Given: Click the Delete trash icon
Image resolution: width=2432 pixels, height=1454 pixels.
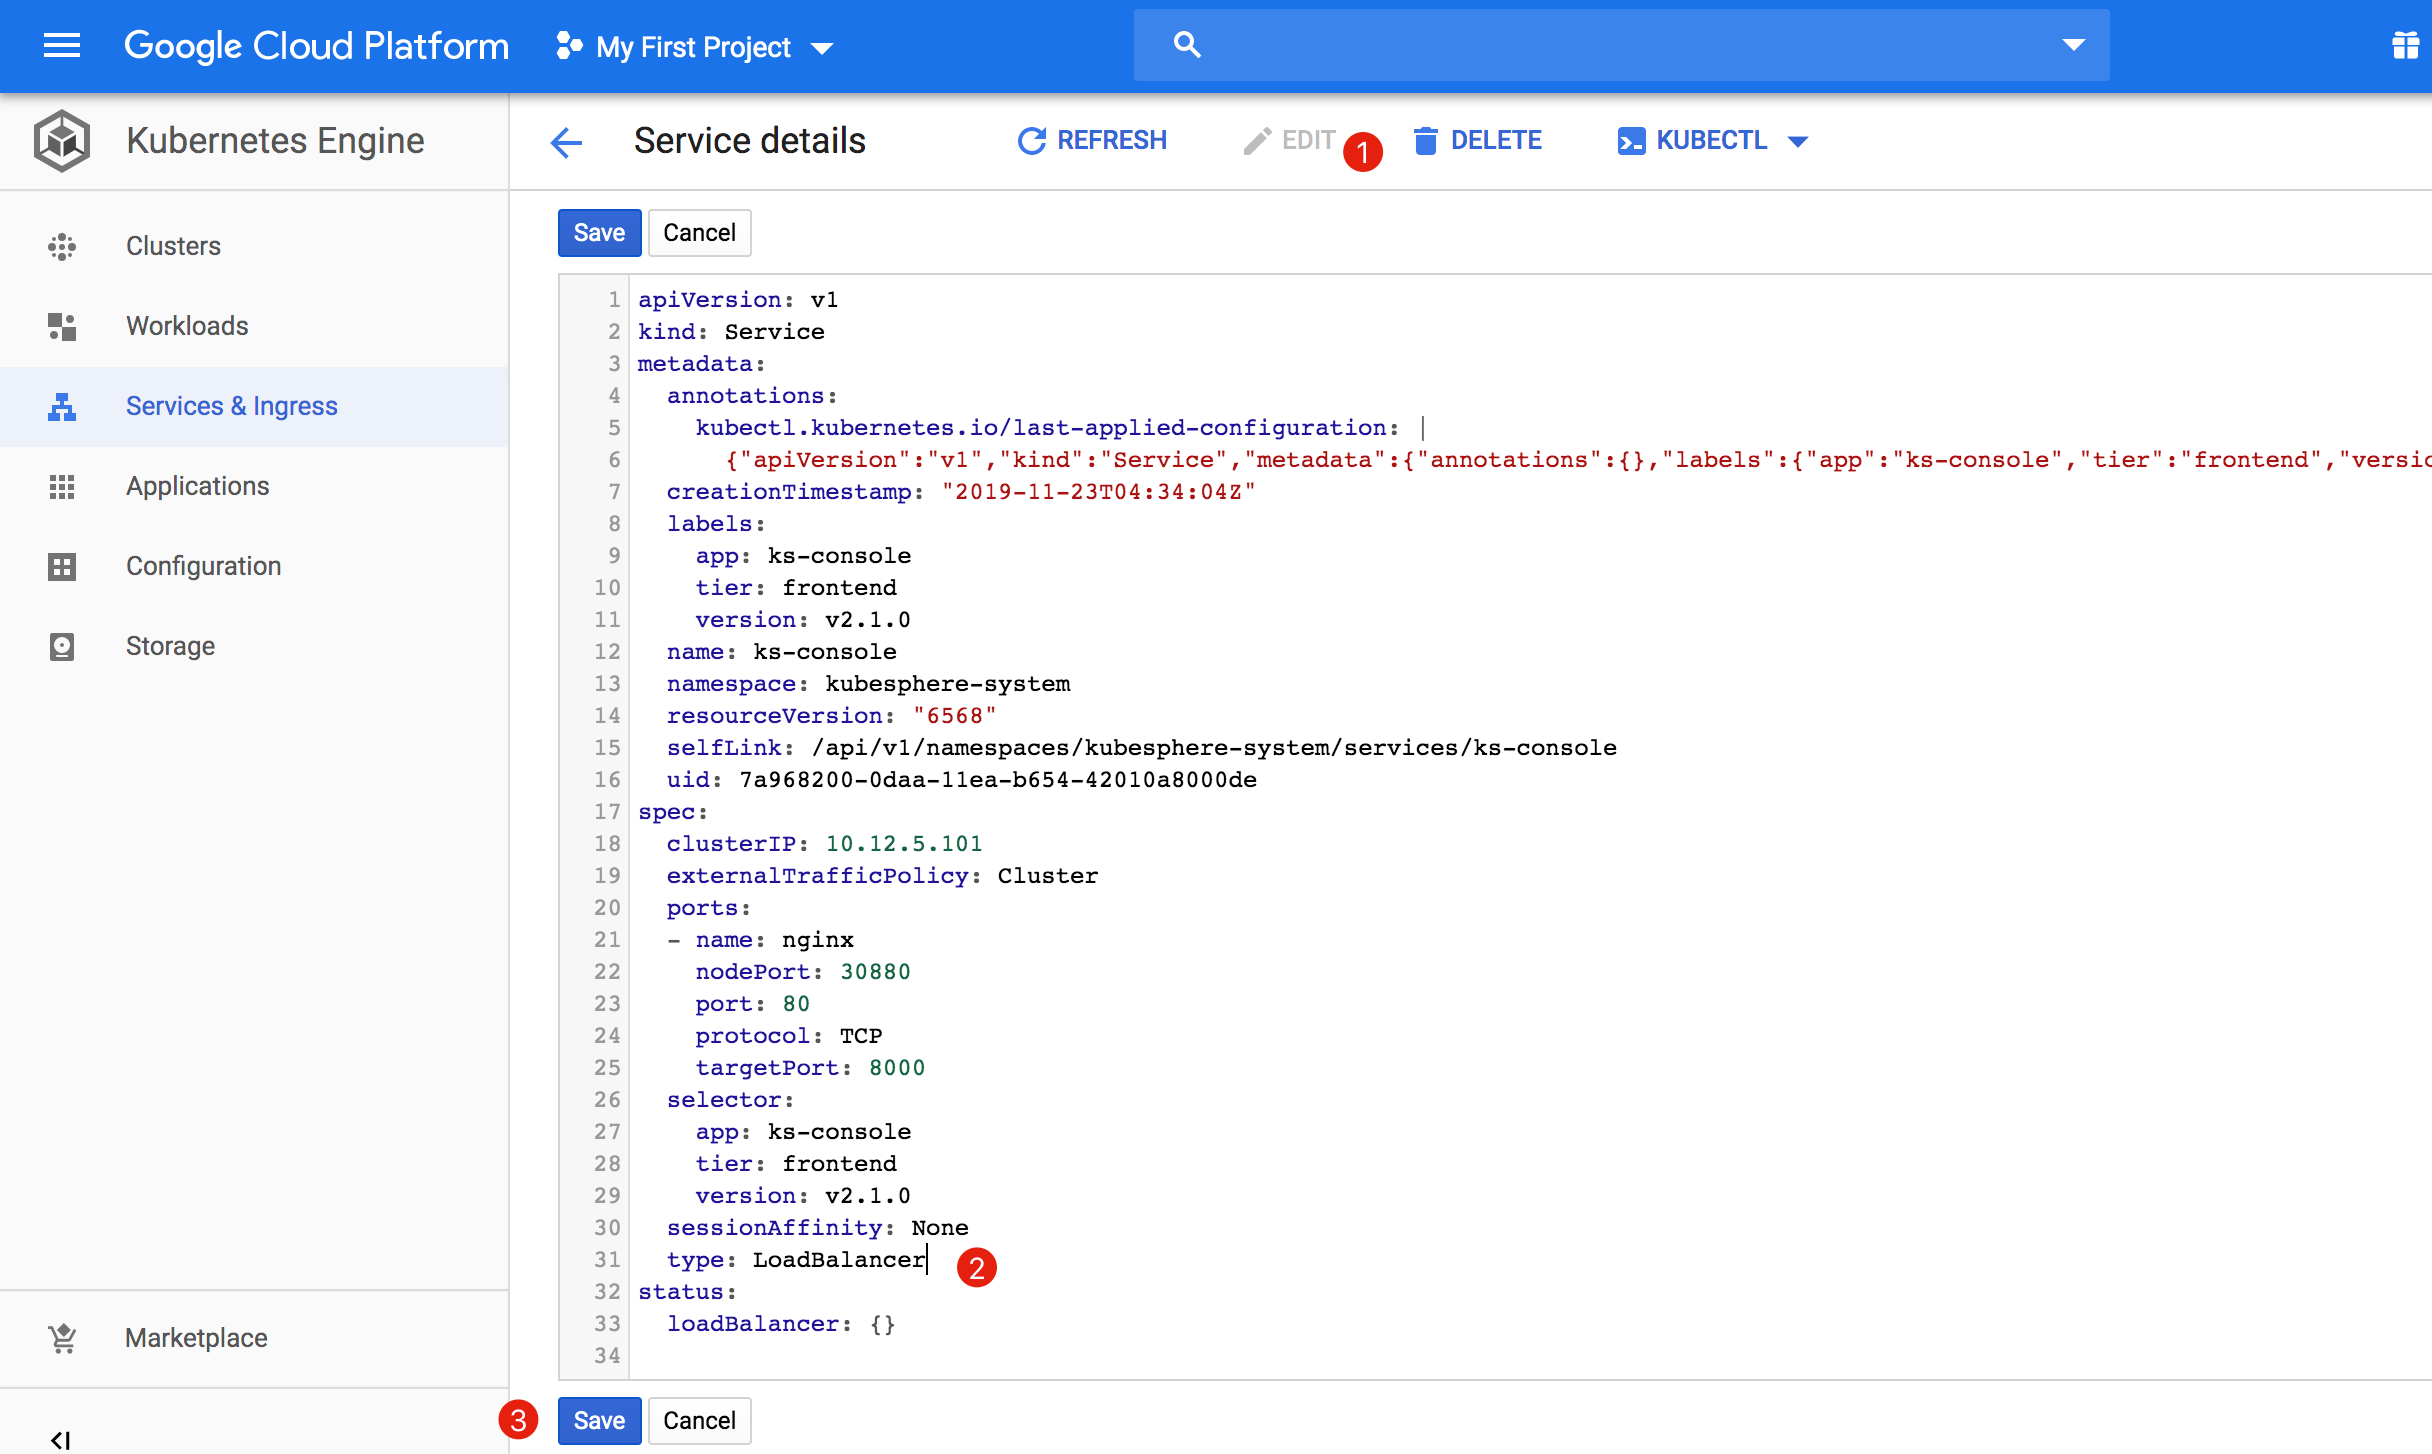Looking at the screenshot, I should (x=1425, y=141).
